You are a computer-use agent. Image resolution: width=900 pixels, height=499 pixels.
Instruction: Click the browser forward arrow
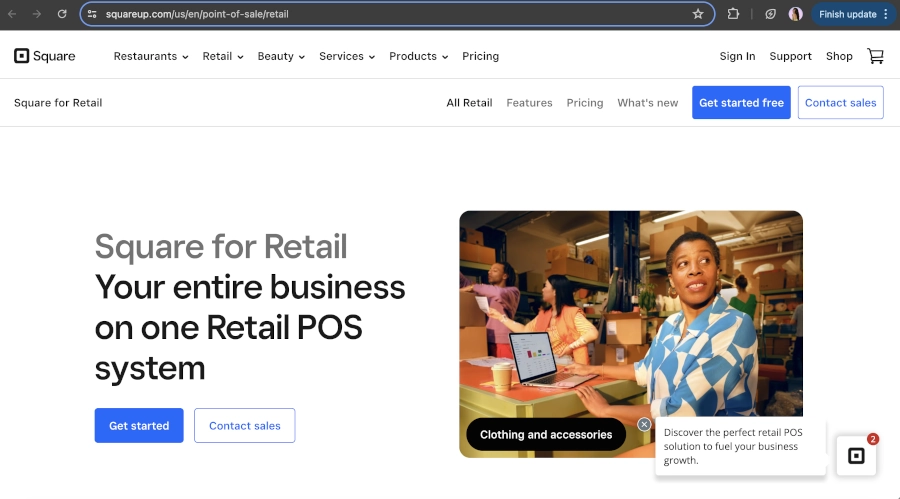[x=37, y=14]
